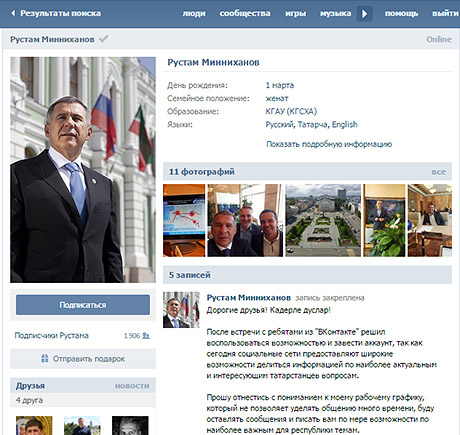Show all photos via все link
Screen dimensions: 460x435
tap(439, 172)
